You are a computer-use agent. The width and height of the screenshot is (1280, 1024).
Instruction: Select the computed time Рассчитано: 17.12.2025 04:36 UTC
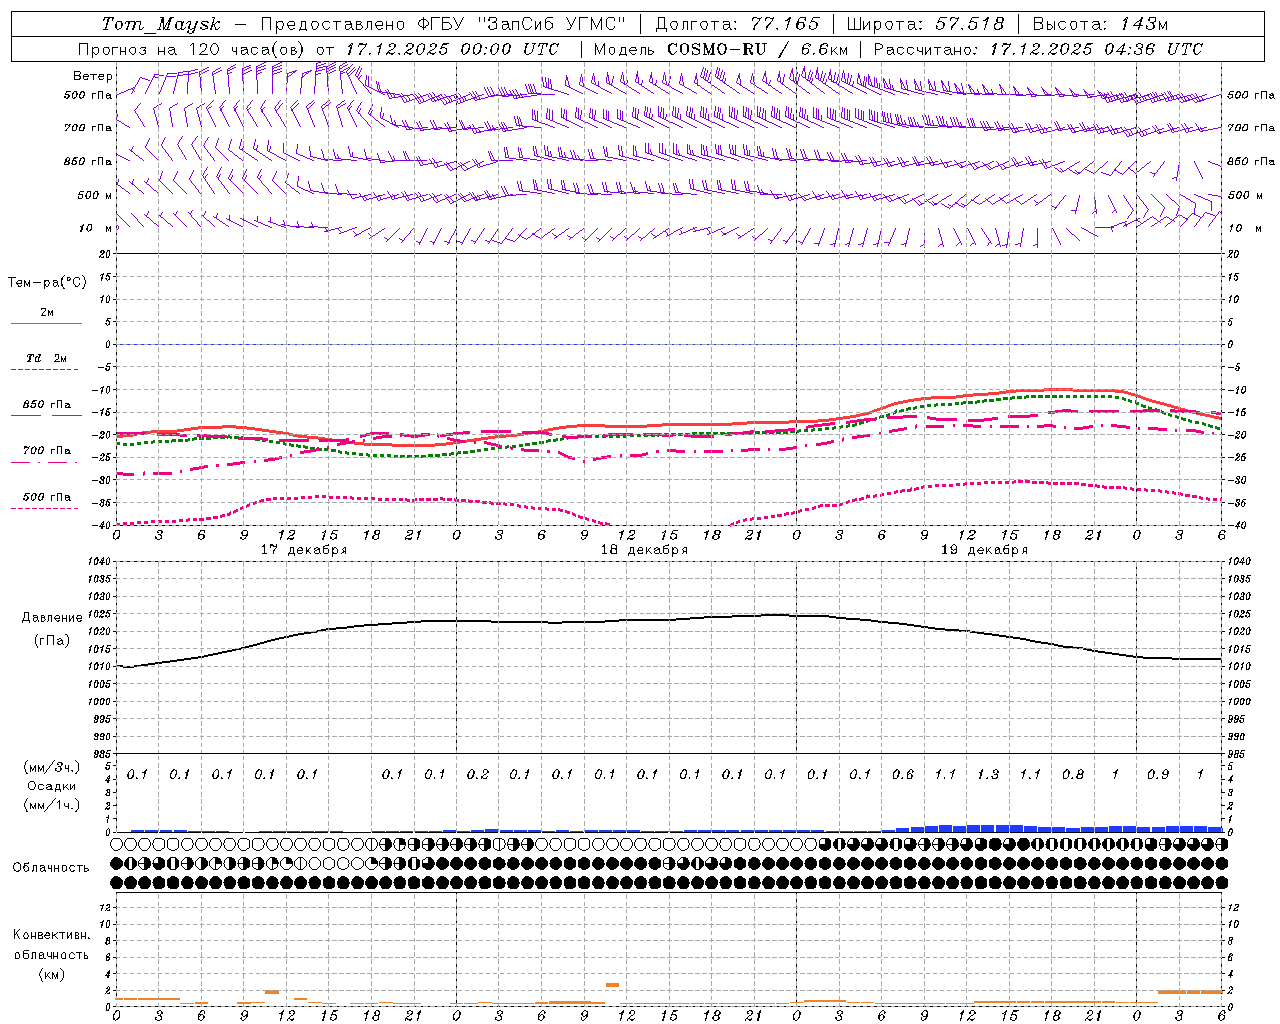click(1038, 49)
